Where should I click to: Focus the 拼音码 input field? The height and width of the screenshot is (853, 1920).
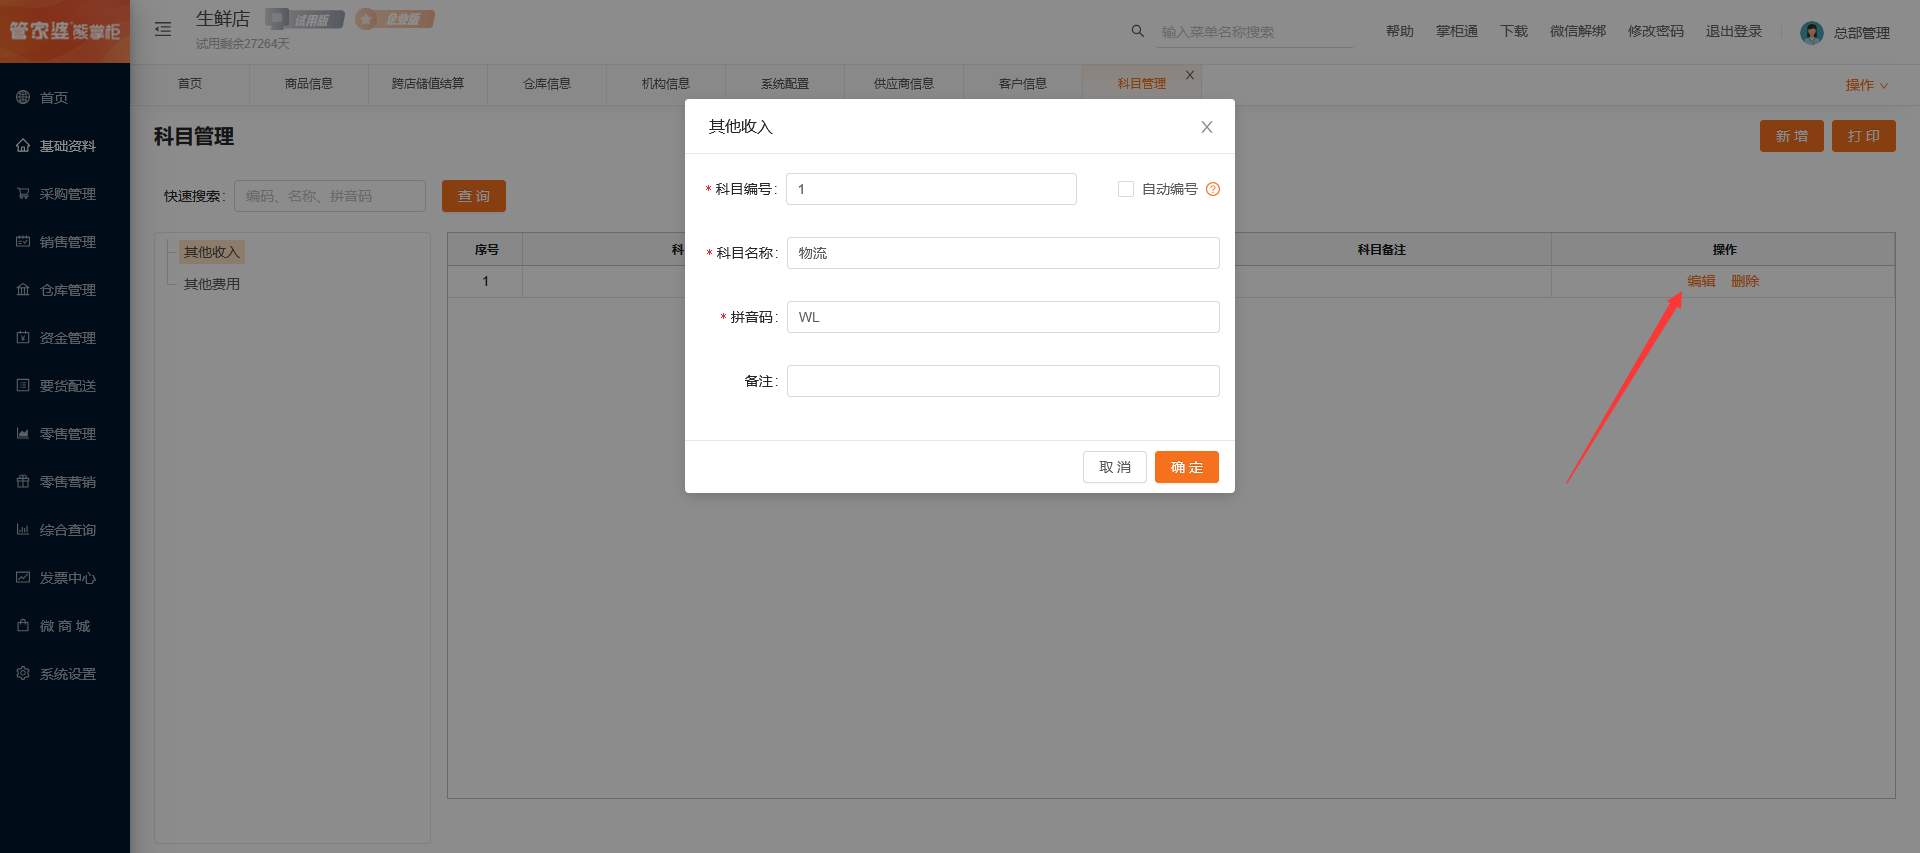pos(1003,317)
